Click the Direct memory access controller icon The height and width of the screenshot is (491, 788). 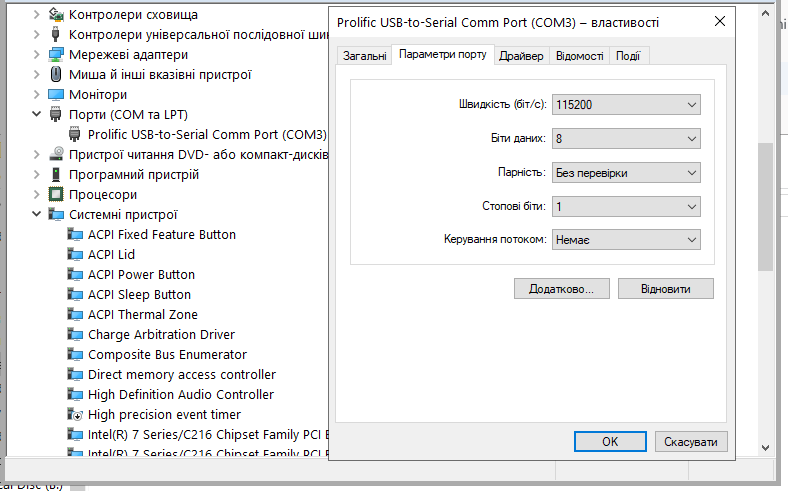coord(75,374)
